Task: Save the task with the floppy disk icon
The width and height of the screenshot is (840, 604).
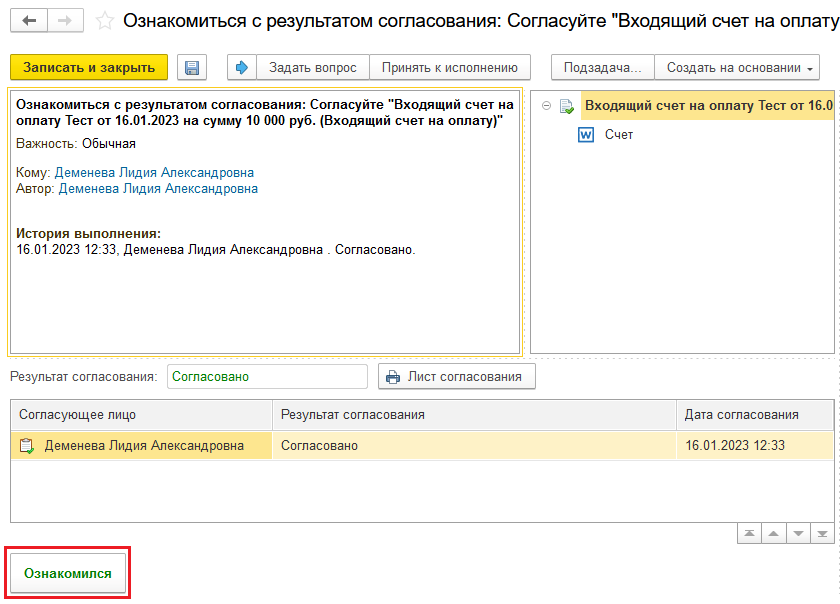Action: point(192,68)
